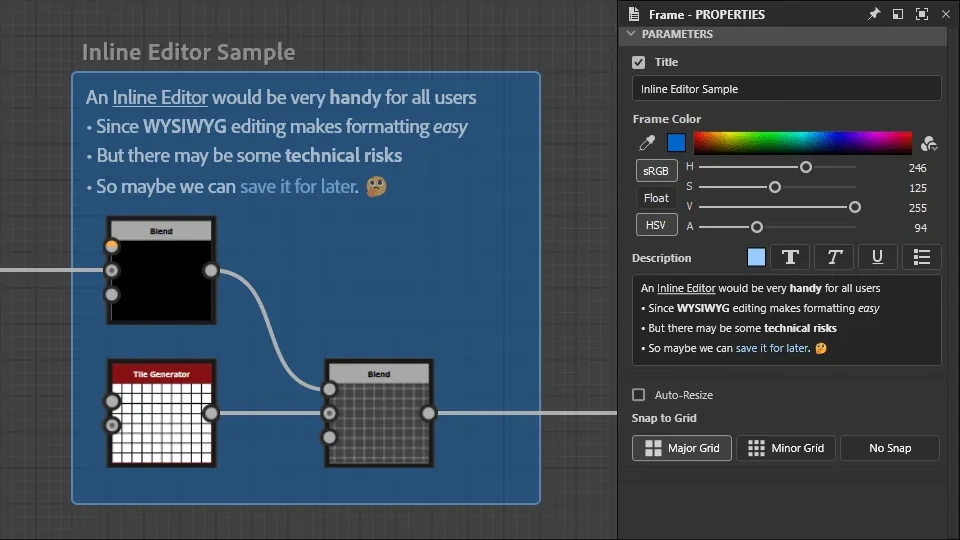Select the Tile Generator node
This screenshot has width=960, height=540.
pos(162,413)
